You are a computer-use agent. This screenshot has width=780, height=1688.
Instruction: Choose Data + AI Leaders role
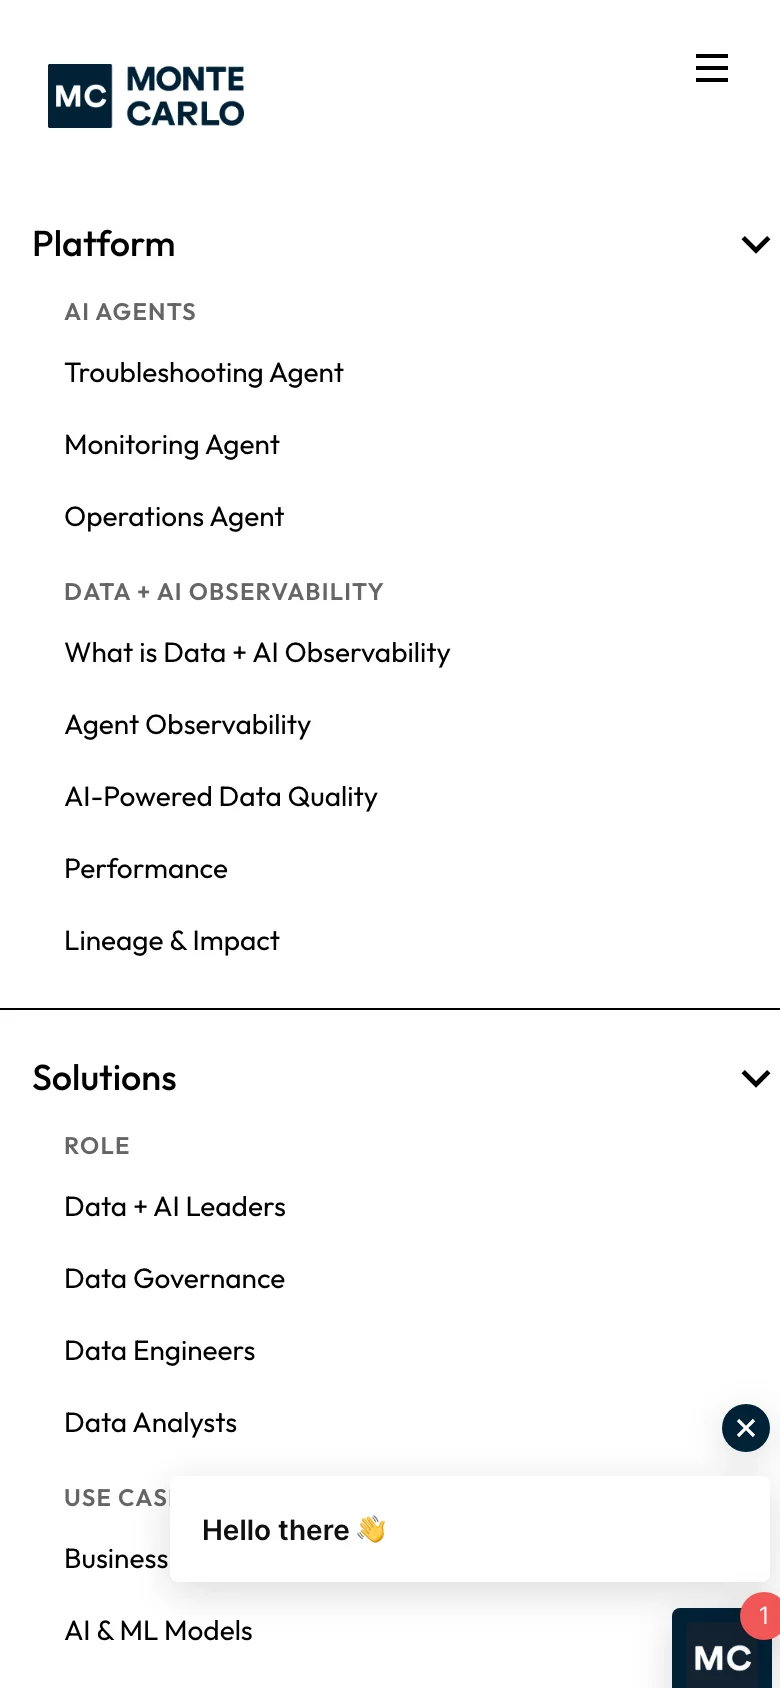pos(175,1207)
